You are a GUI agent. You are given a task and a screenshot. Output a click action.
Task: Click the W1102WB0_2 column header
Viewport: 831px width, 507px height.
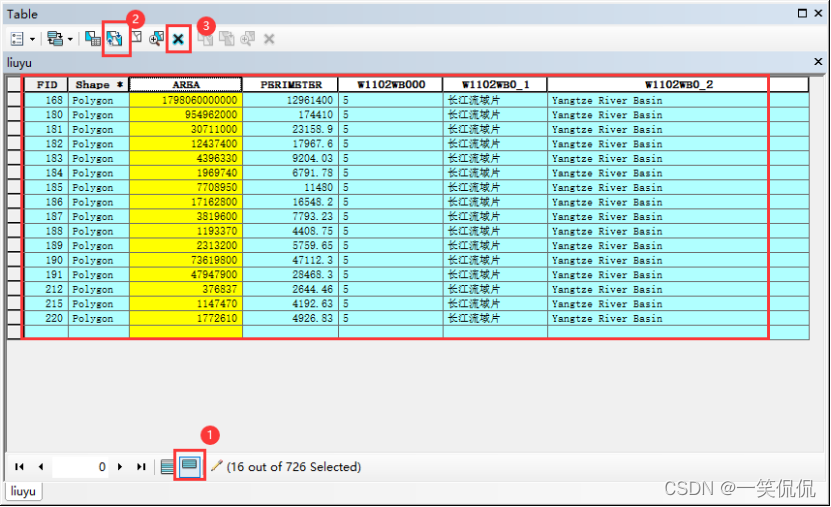pos(678,85)
